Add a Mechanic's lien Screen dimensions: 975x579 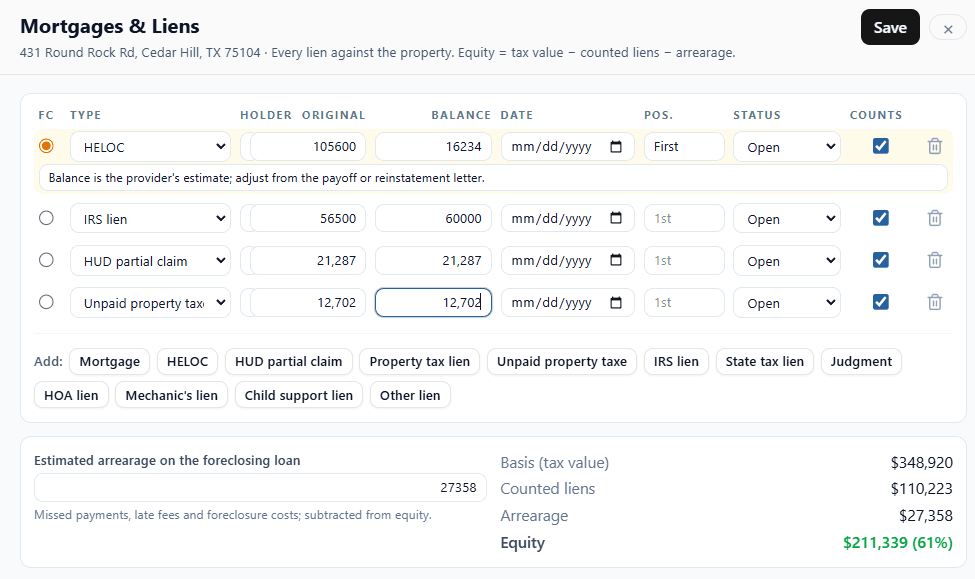(172, 396)
